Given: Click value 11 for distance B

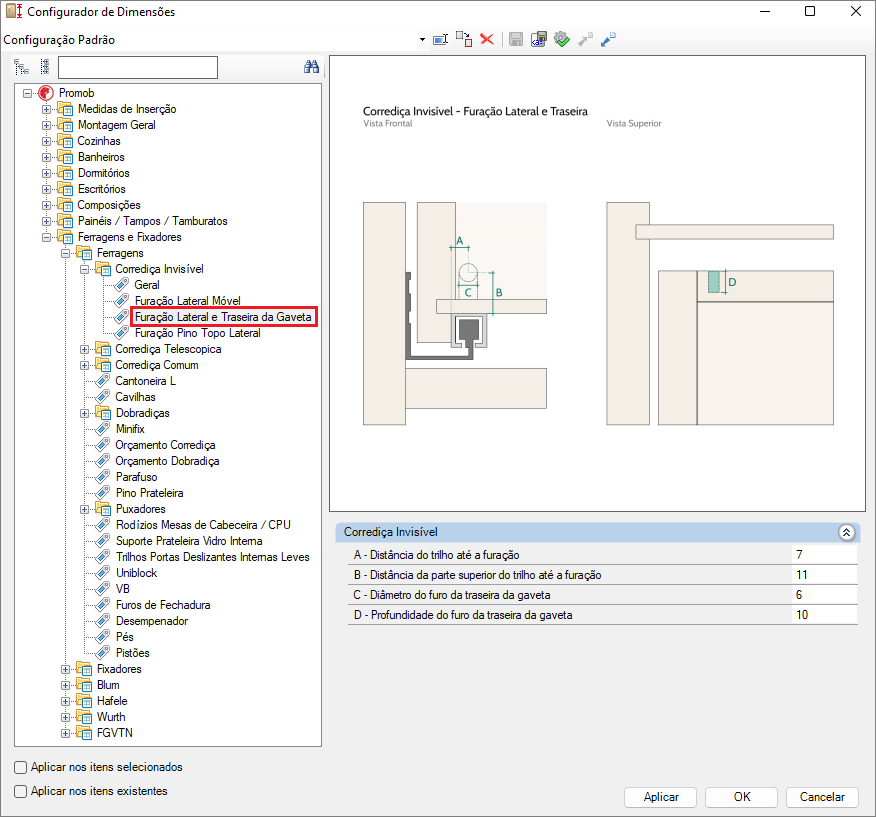Looking at the screenshot, I should pyautogui.click(x=825, y=575).
